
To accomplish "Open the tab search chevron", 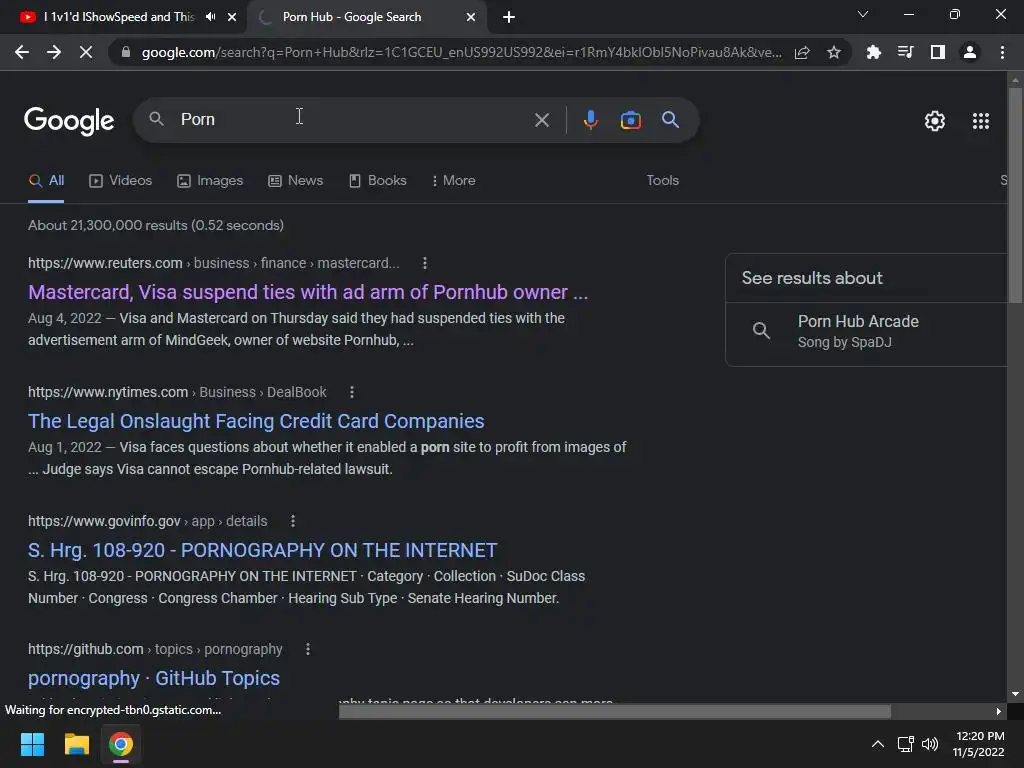I will [863, 14].
